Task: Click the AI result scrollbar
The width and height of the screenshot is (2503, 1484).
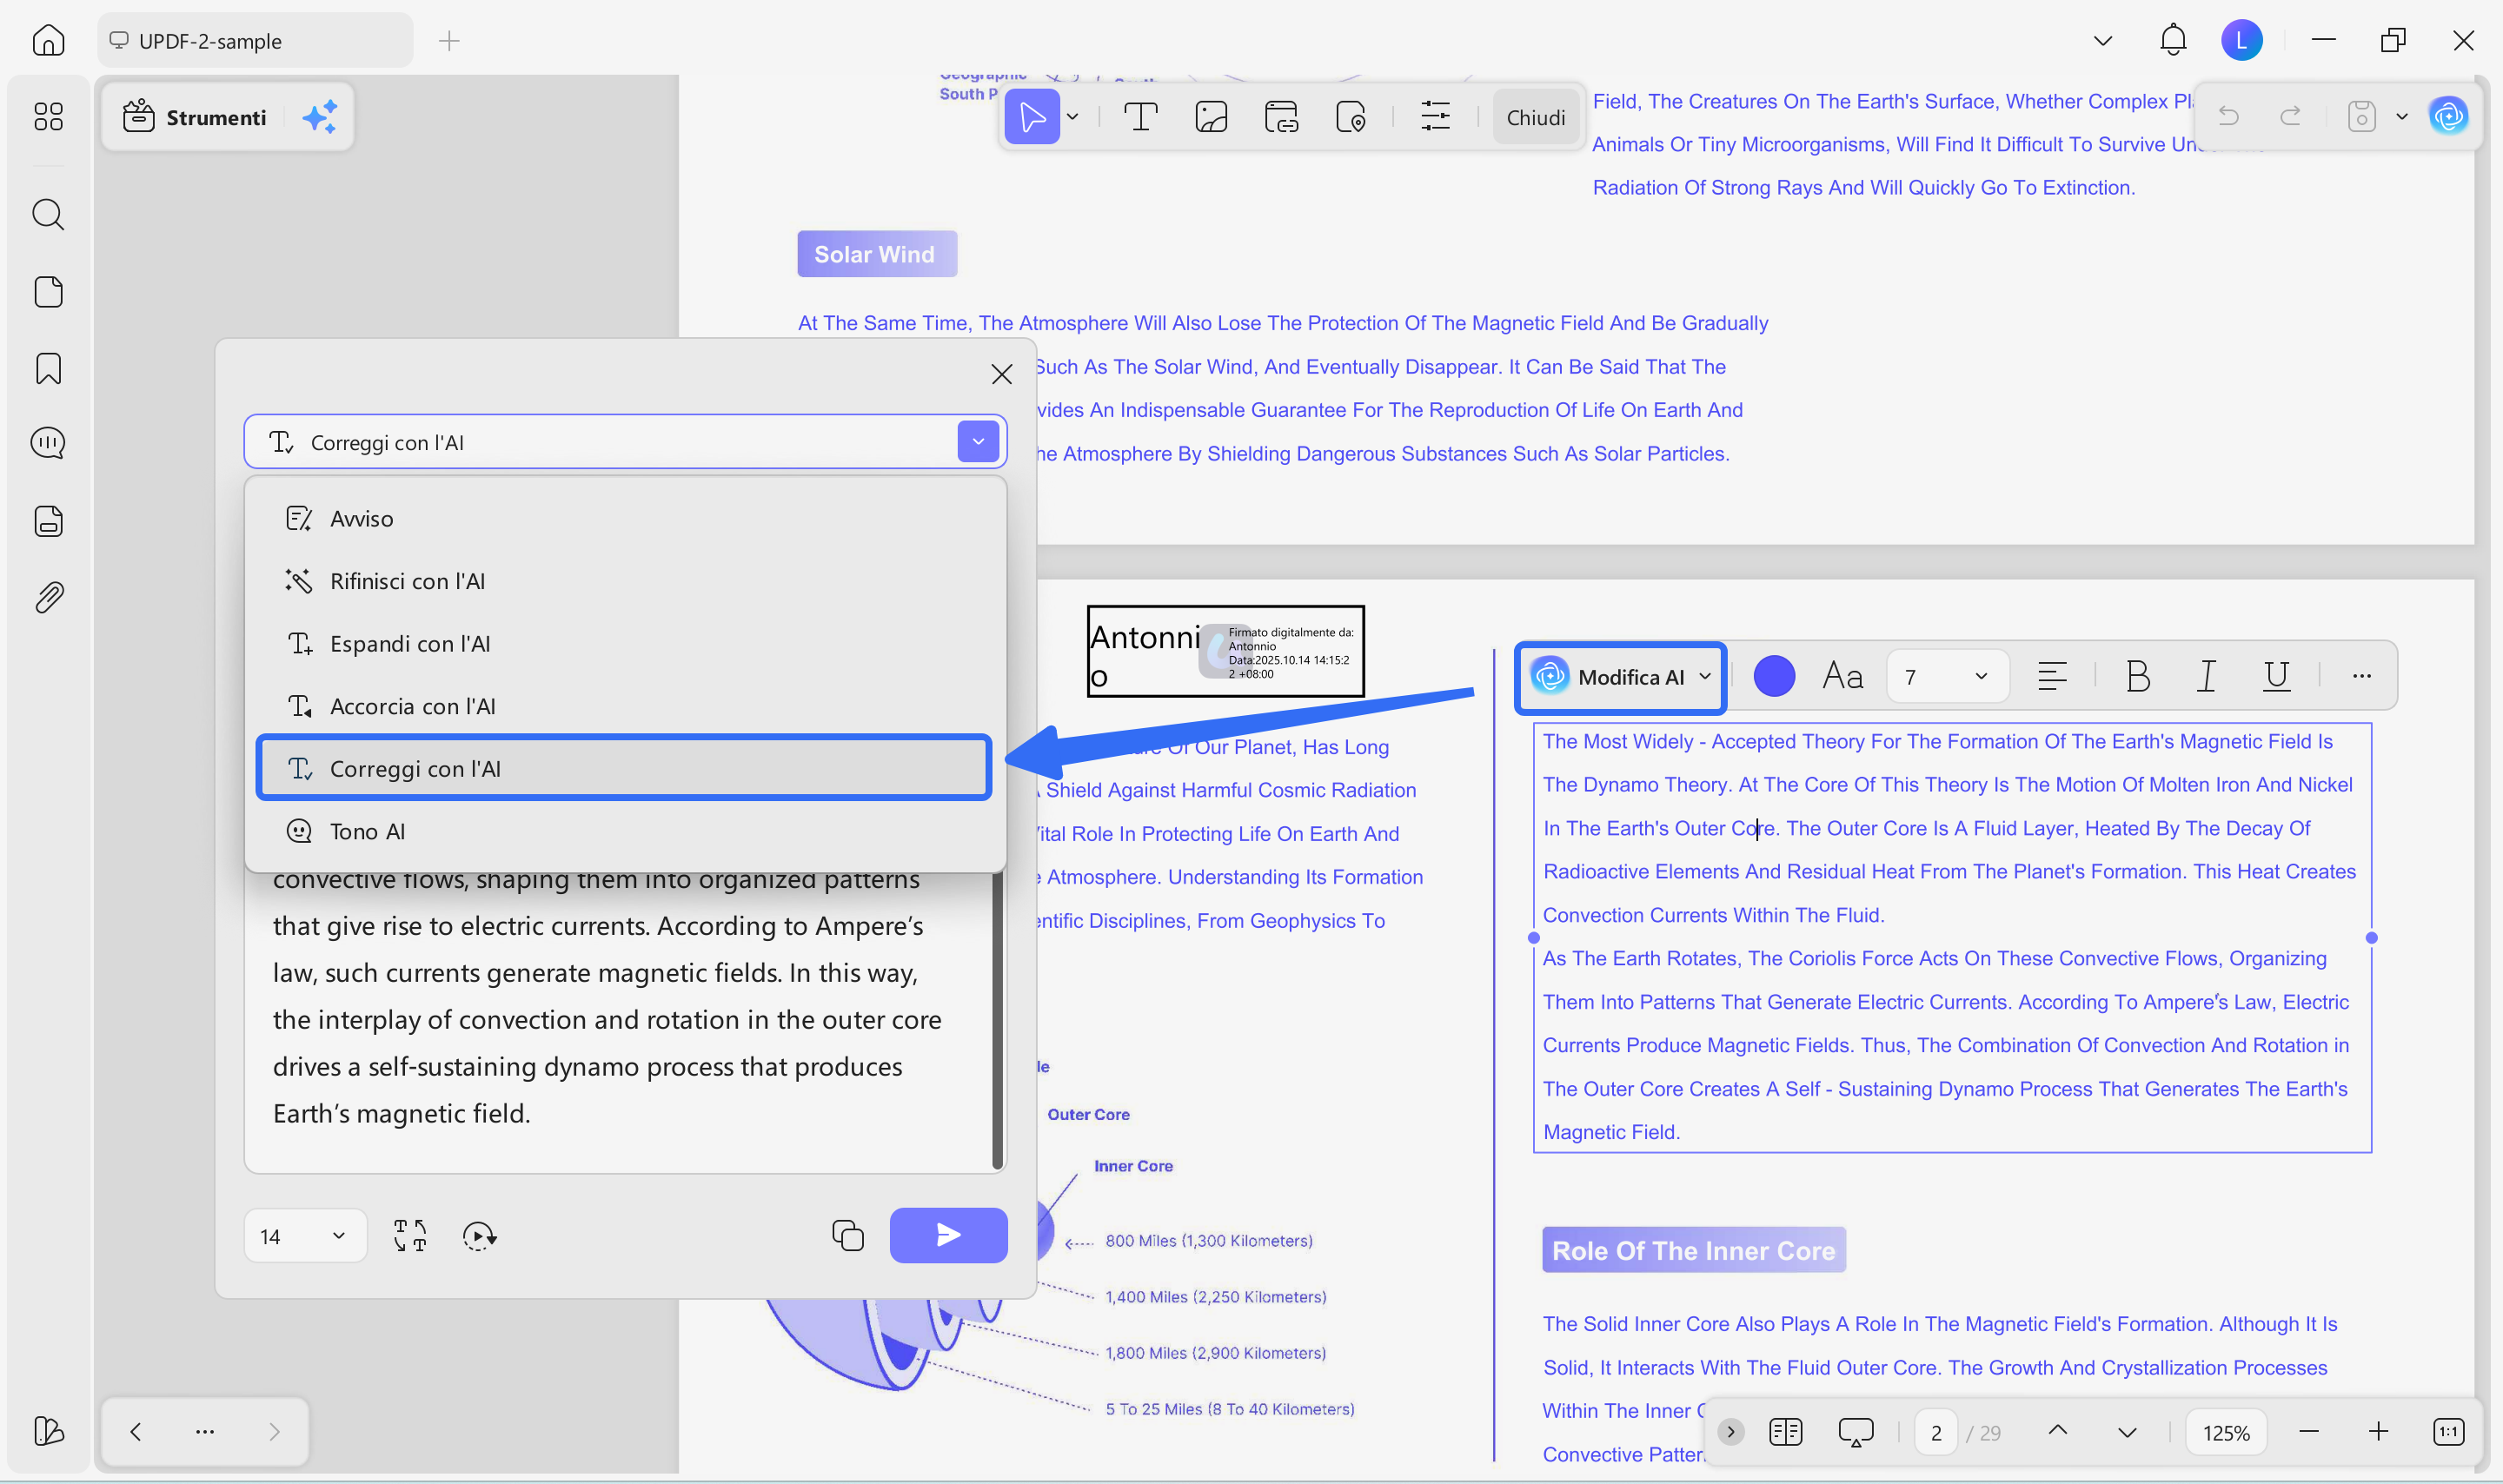Action: click(x=997, y=1020)
